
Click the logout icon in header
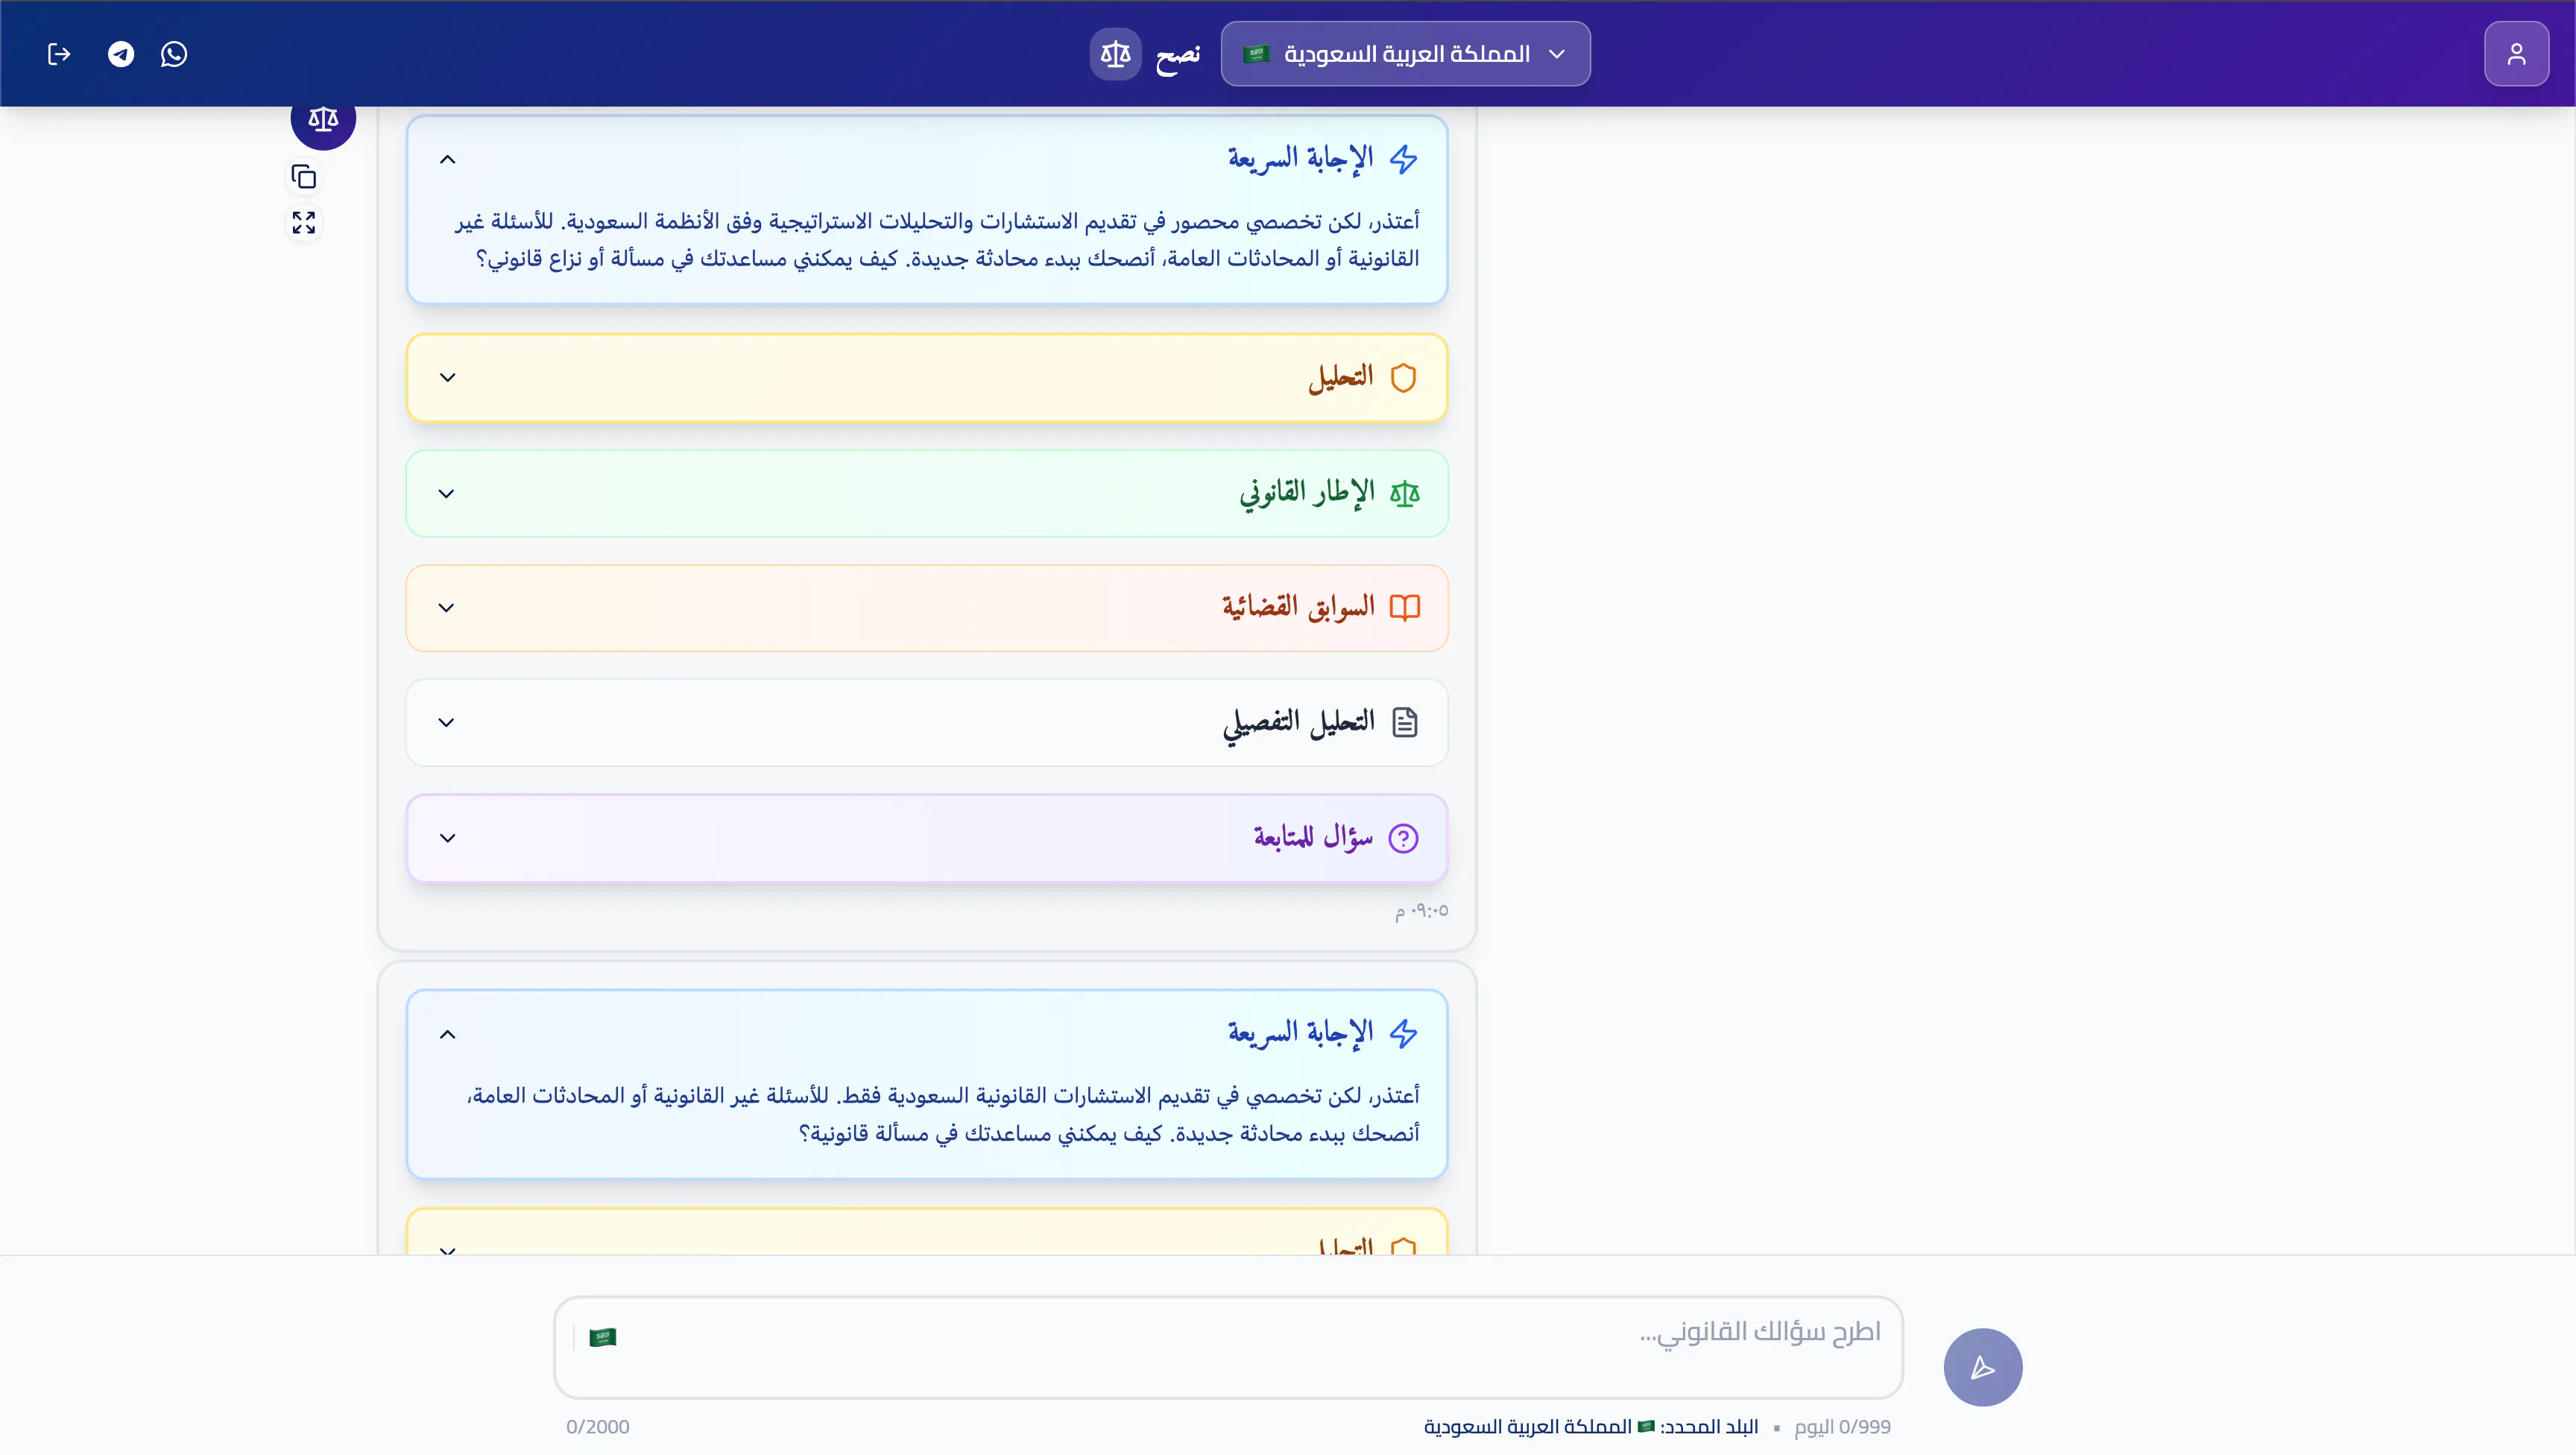[59, 54]
